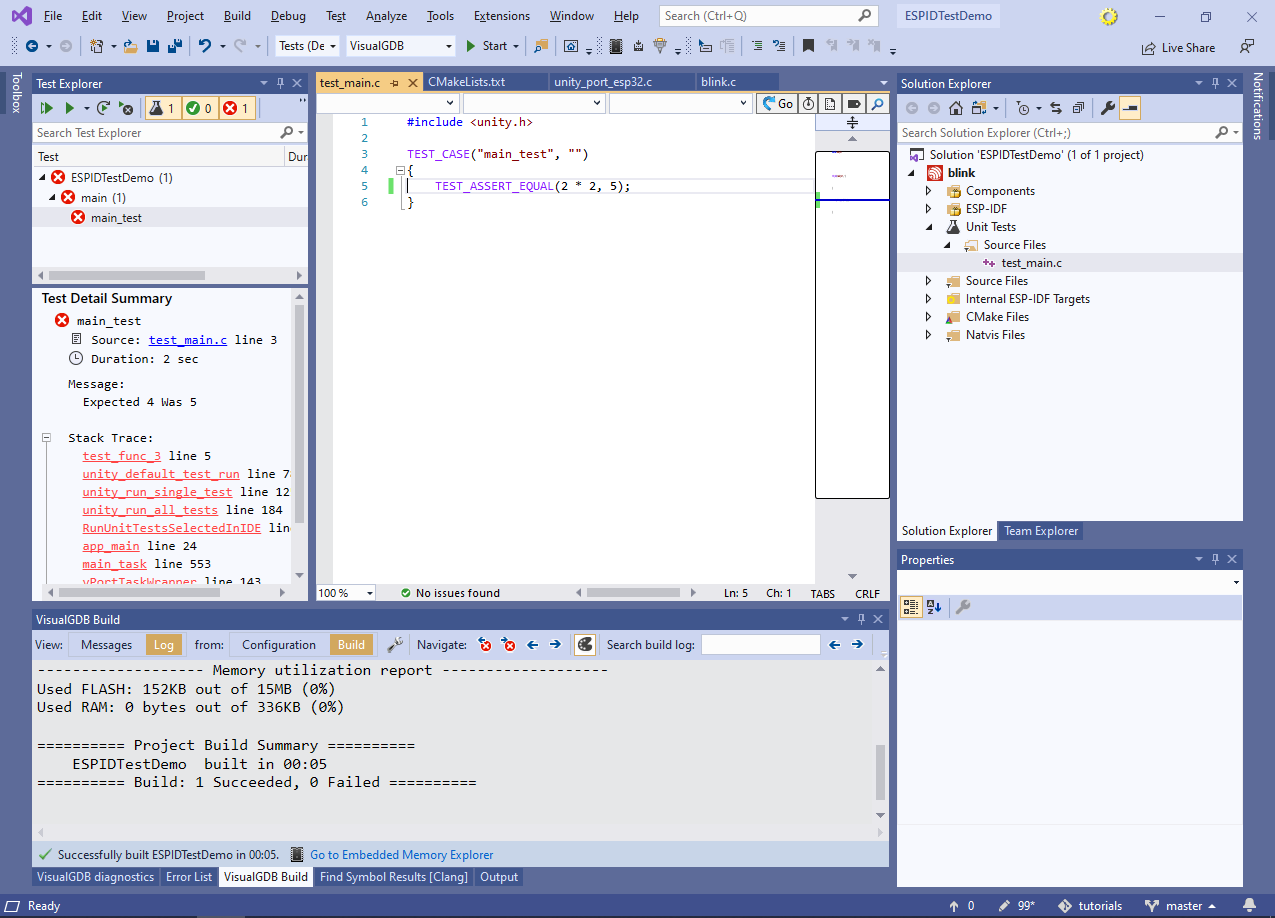The width and height of the screenshot is (1275, 918).
Task: Expand the Components node in Solution Explorer
Action: 928,191
